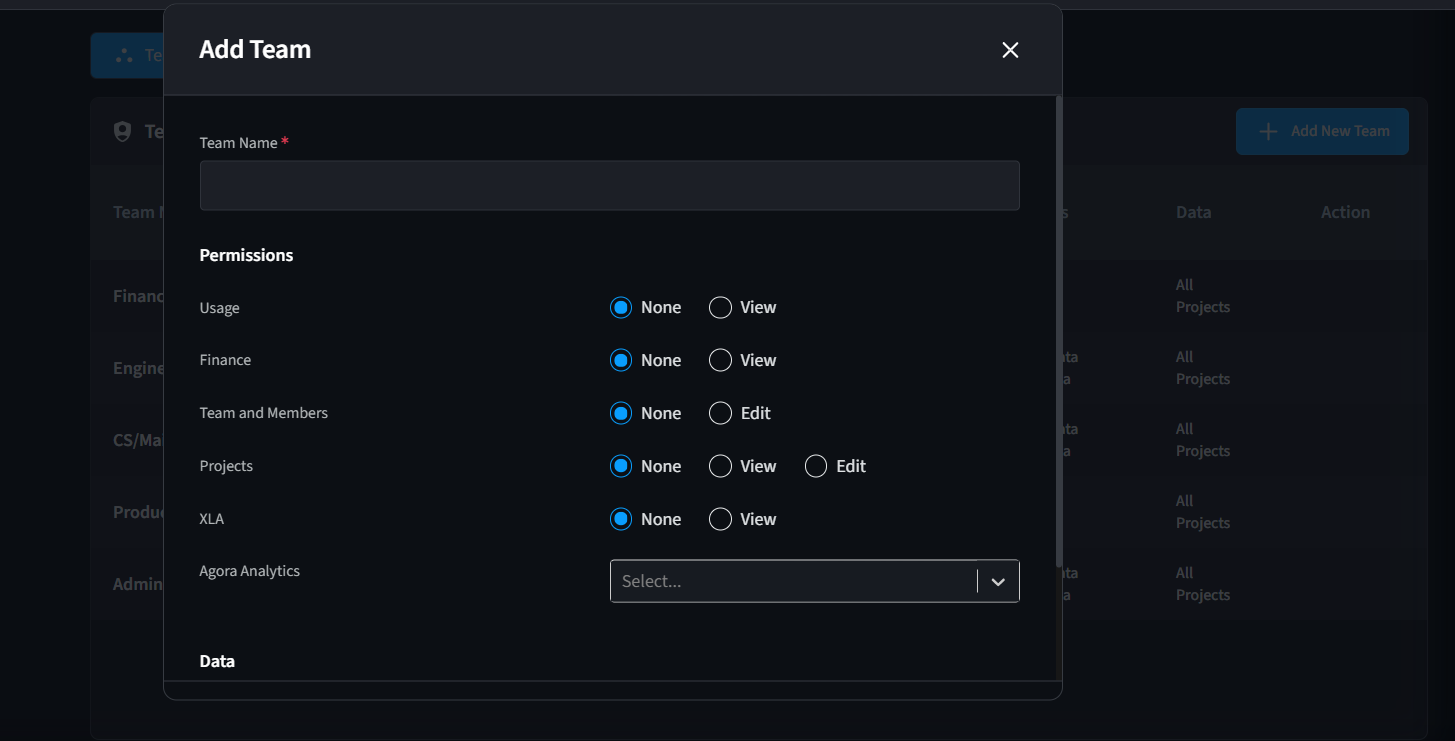Image resolution: width=1455 pixels, height=741 pixels.
Task: Close the Add Team dialog with X icon
Action: click(x=1010, y=50)
